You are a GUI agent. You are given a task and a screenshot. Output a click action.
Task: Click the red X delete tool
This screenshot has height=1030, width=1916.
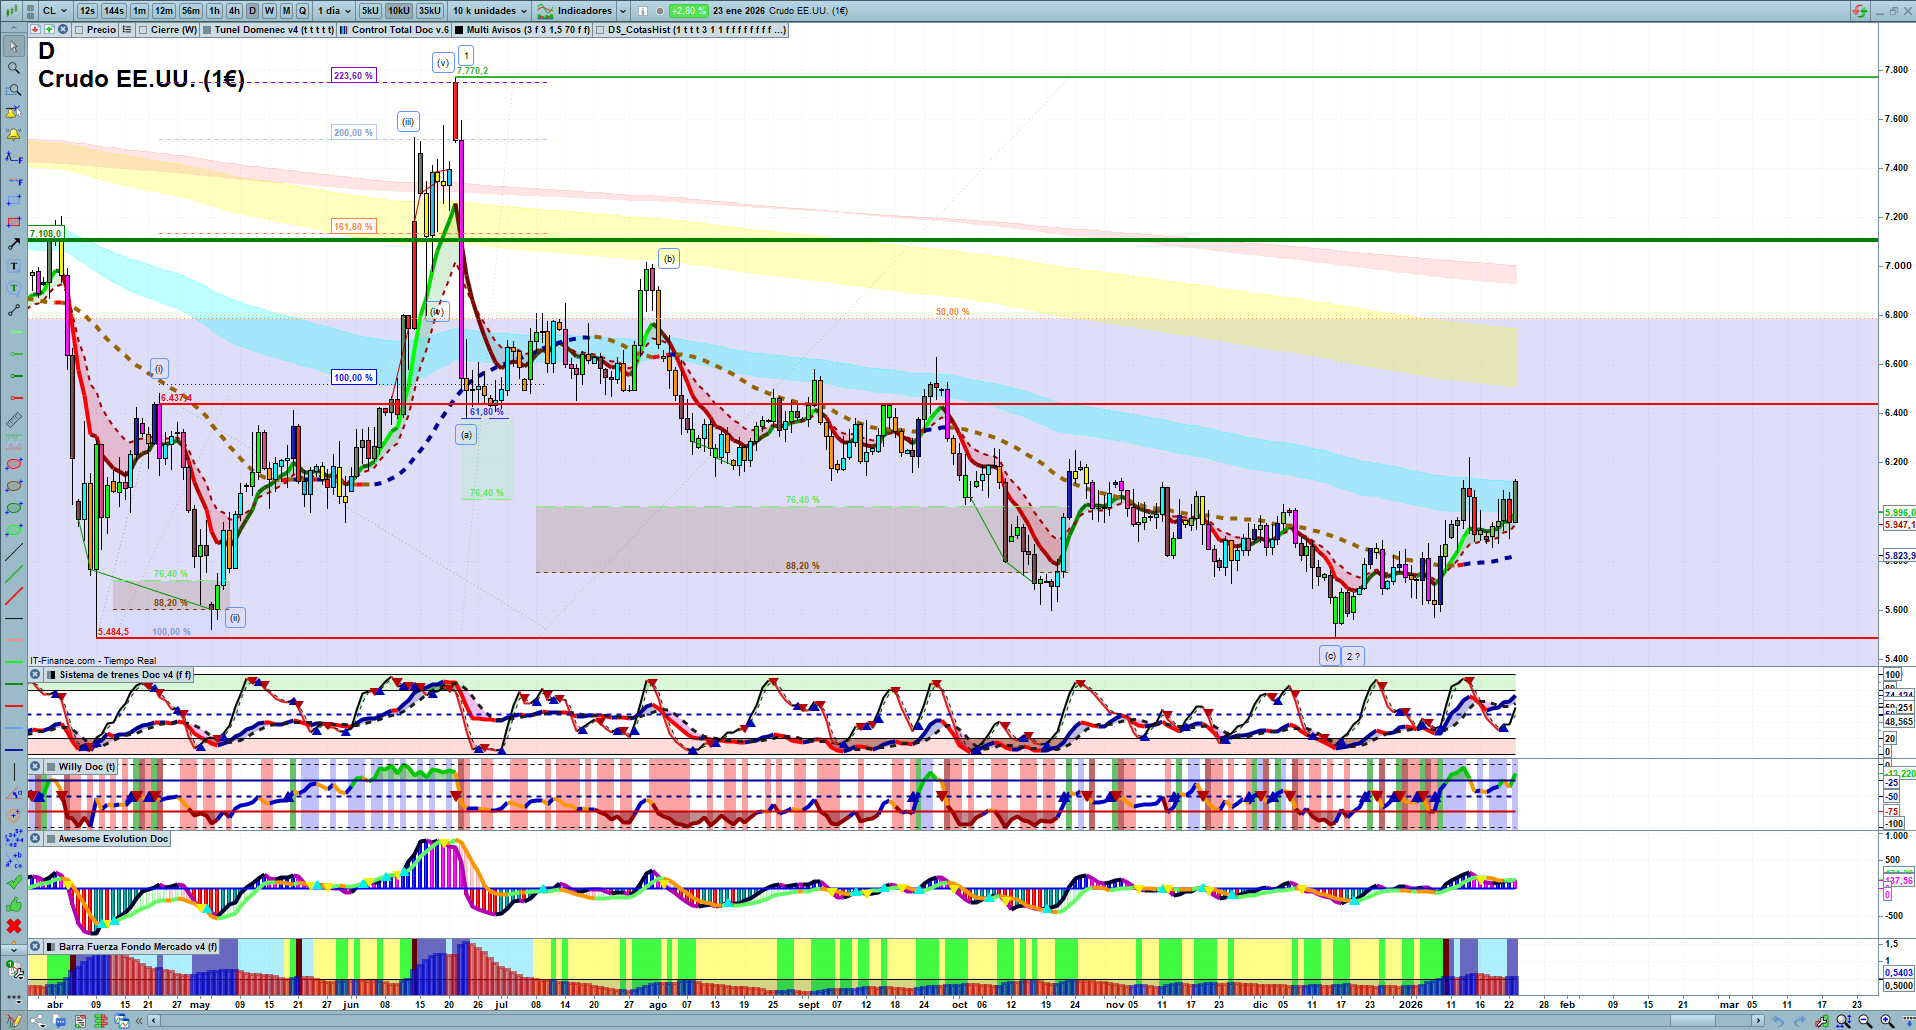tap(14, 926)
